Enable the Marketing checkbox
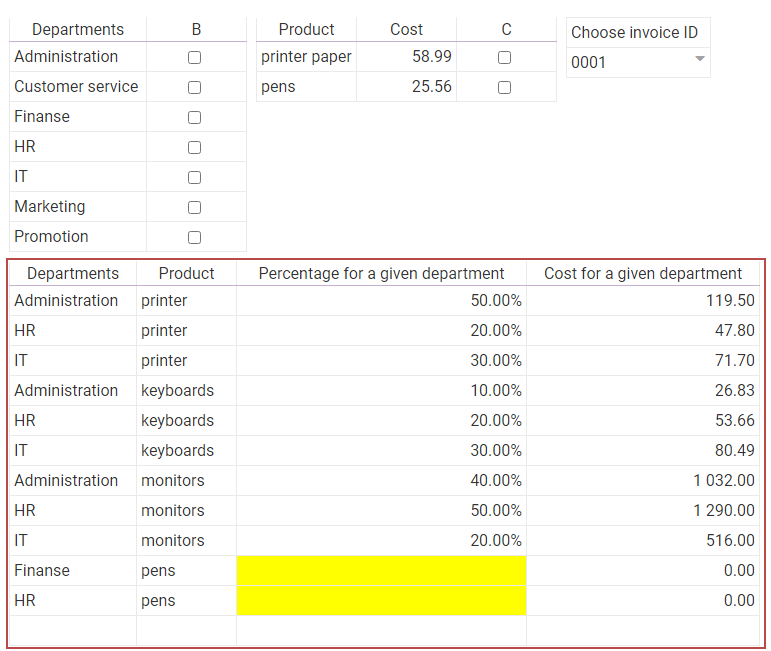Screen dimensions: 771x651 coord(194,207)
